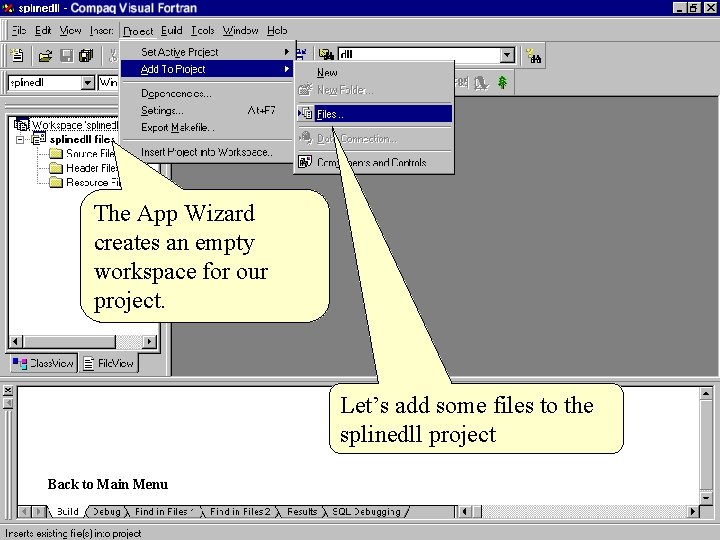Screen dimensions: 720x540
Task: Click the Open file toolbar icon
Action: [x=45, y=56]
